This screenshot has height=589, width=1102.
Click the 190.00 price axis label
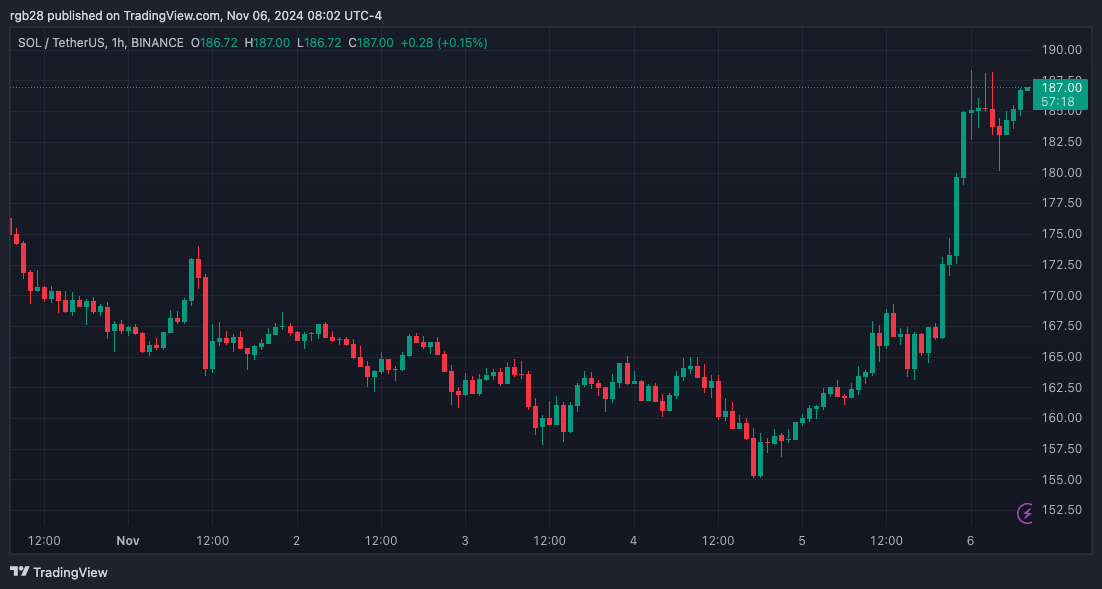point(1061,50)
